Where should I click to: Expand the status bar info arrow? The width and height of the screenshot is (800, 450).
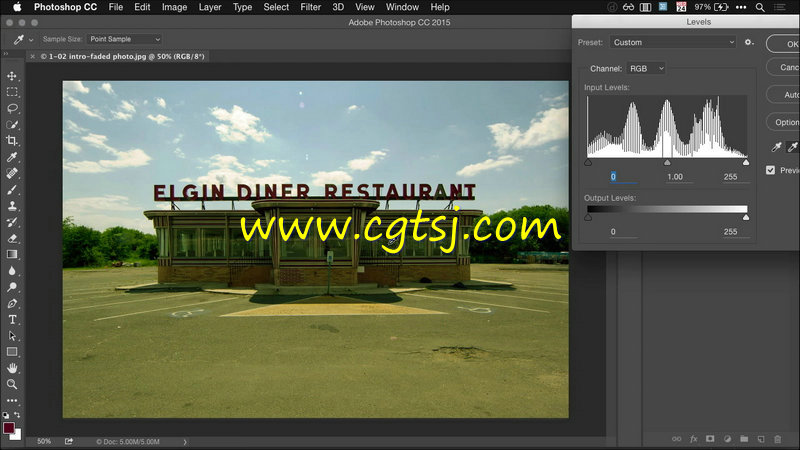[x=185, y=442]
